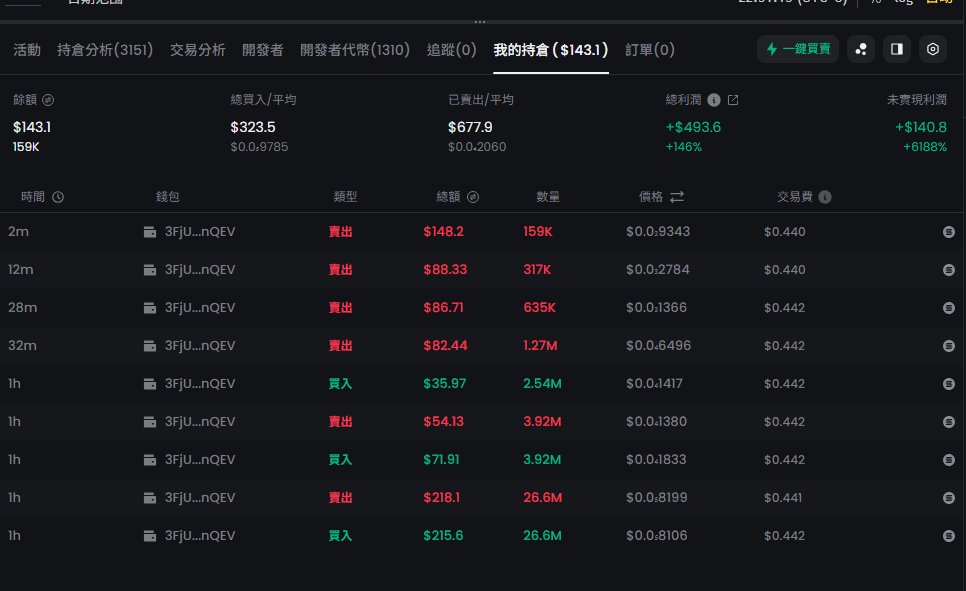The width and height of the screenshot is (966, 591).
Task: Click the 交易費 info icon
Action: (x=825, y=197)
